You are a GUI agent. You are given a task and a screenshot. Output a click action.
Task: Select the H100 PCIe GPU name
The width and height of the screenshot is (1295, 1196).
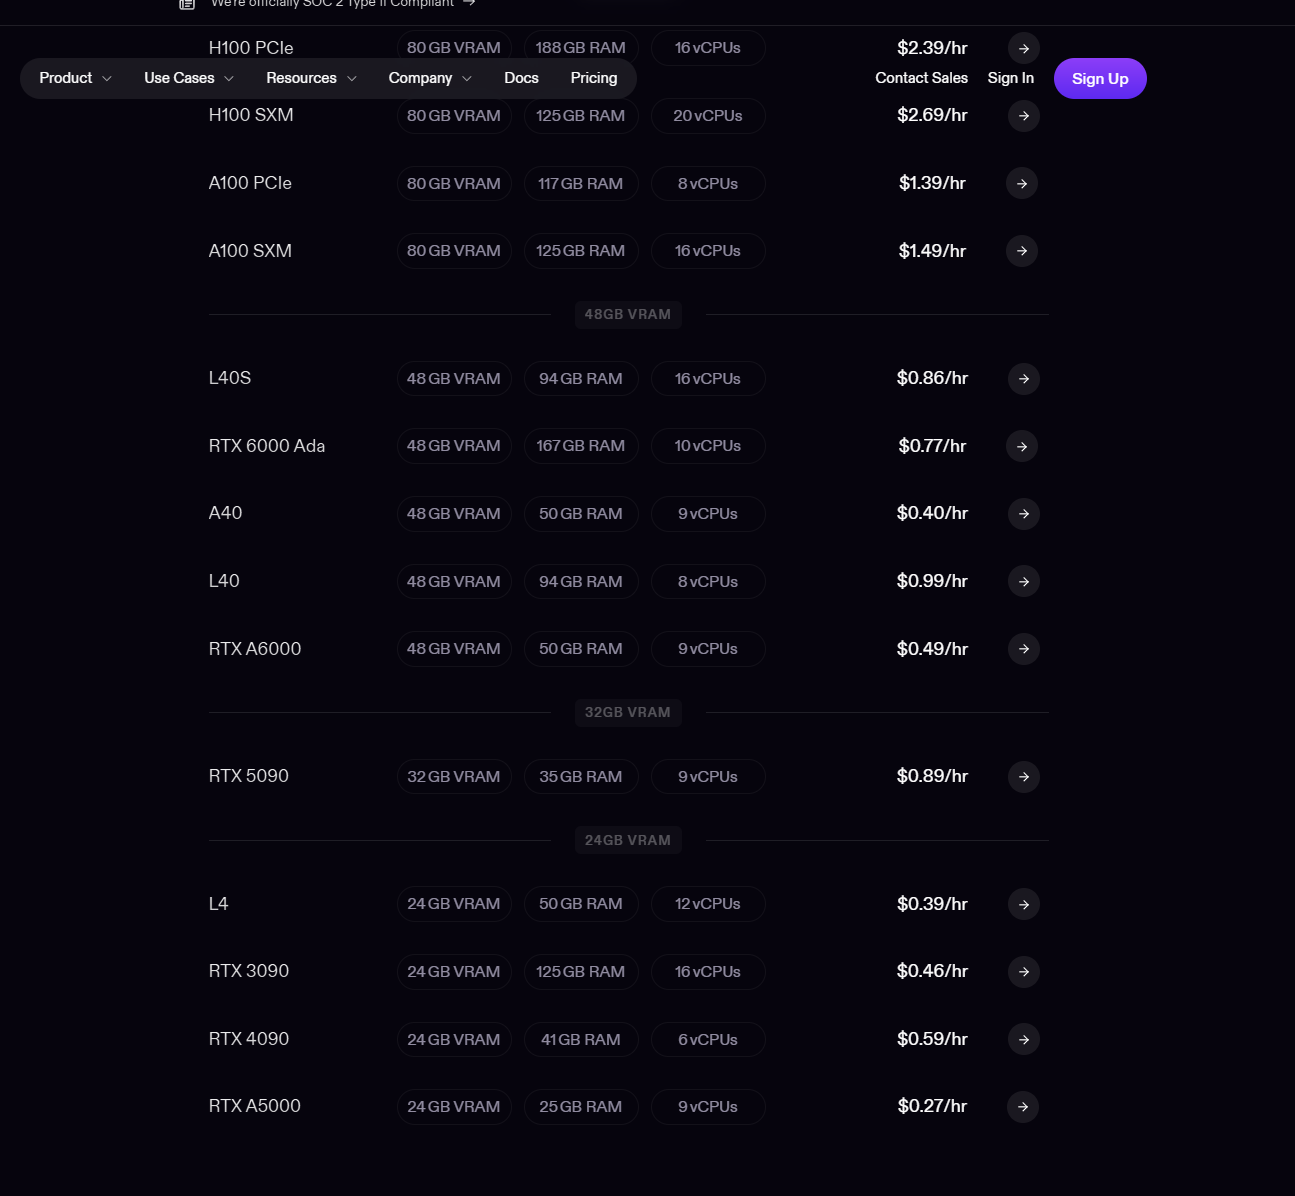(x=251, y=48)
